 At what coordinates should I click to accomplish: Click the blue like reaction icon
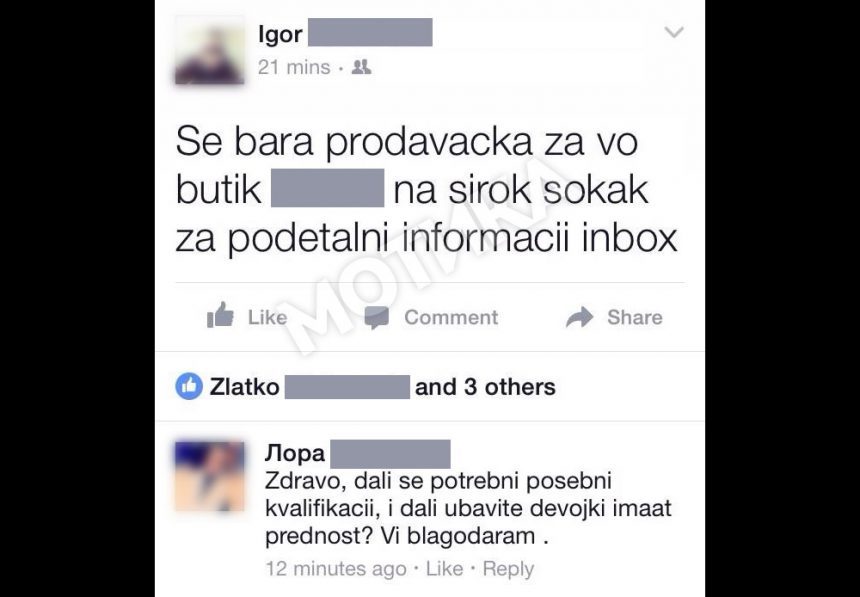pos(189,386)
